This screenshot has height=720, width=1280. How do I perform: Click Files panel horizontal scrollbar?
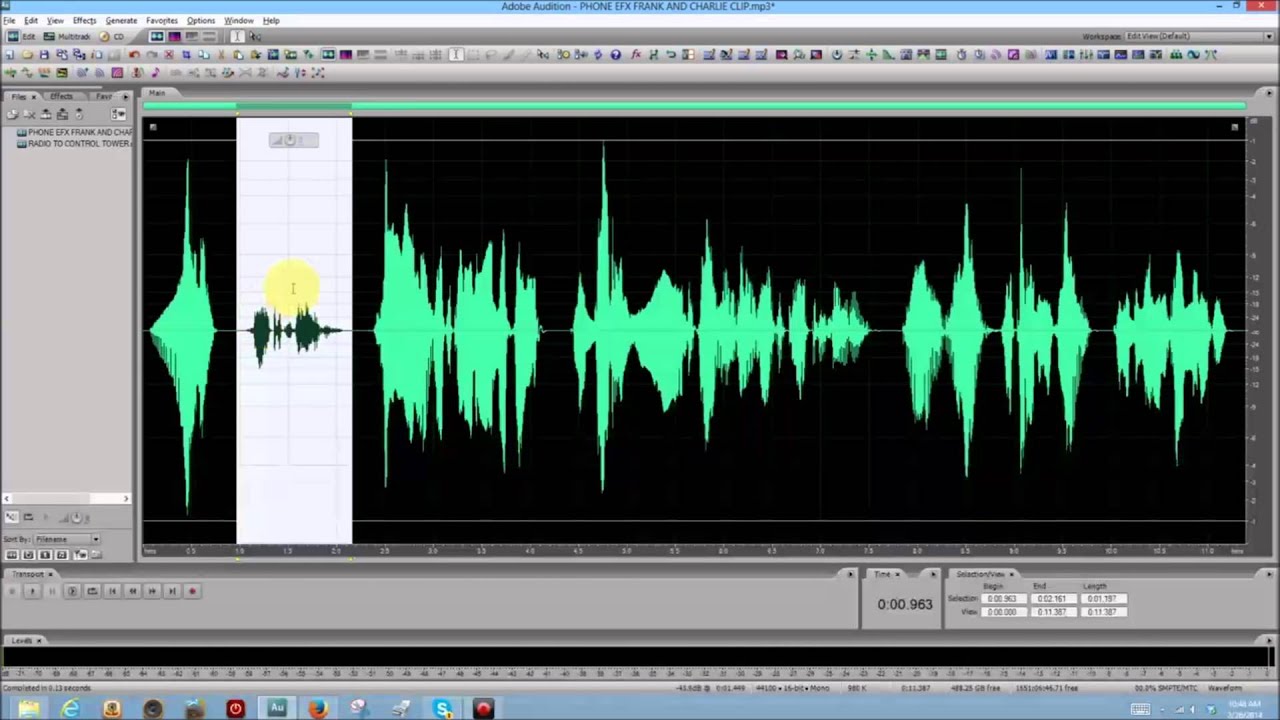pos(66,498)
